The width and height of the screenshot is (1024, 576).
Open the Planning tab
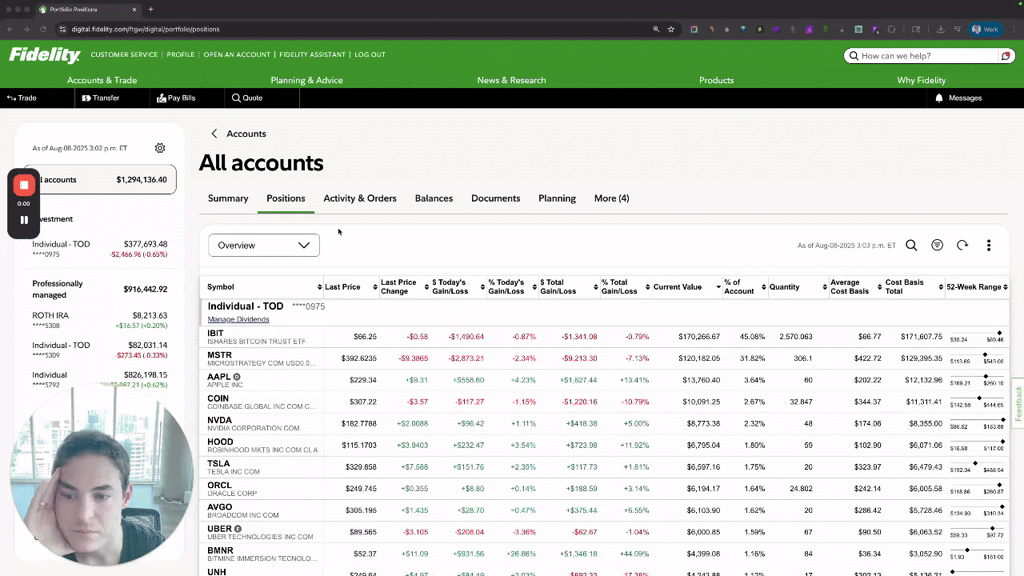pyautogui.click(x=557, y=199)
